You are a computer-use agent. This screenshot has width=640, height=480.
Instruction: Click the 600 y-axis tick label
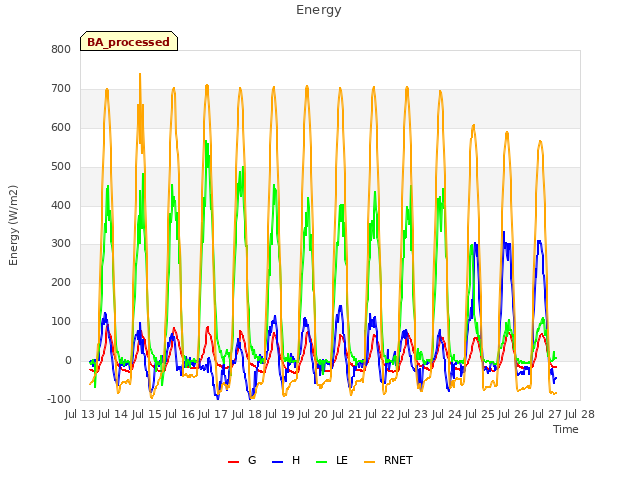click(61, 127)
